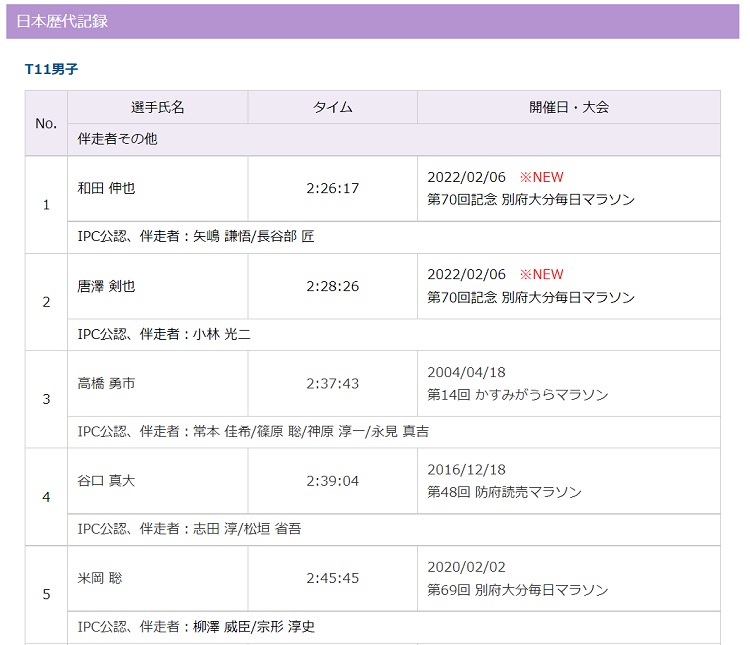750x645 pixels.
Task: Click the 伴走者その他 header row
Action: (x=118, y=139)
